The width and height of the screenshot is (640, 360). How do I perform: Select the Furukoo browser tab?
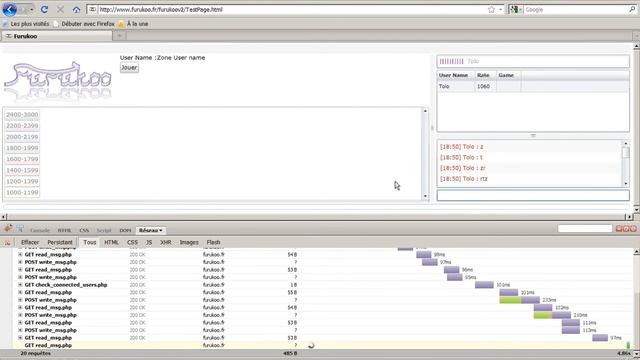[x=57, y=36]
